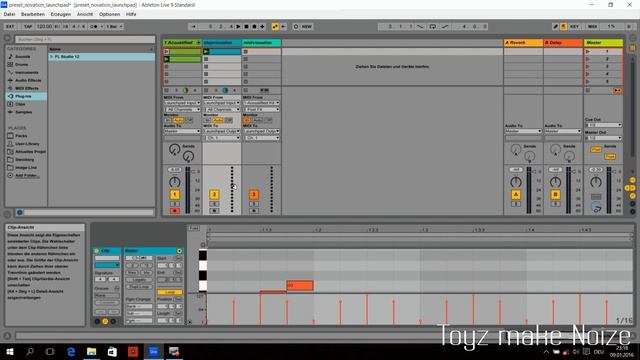Open the Hilfe menu
The image size is (640, 360).
coord(131,14)
